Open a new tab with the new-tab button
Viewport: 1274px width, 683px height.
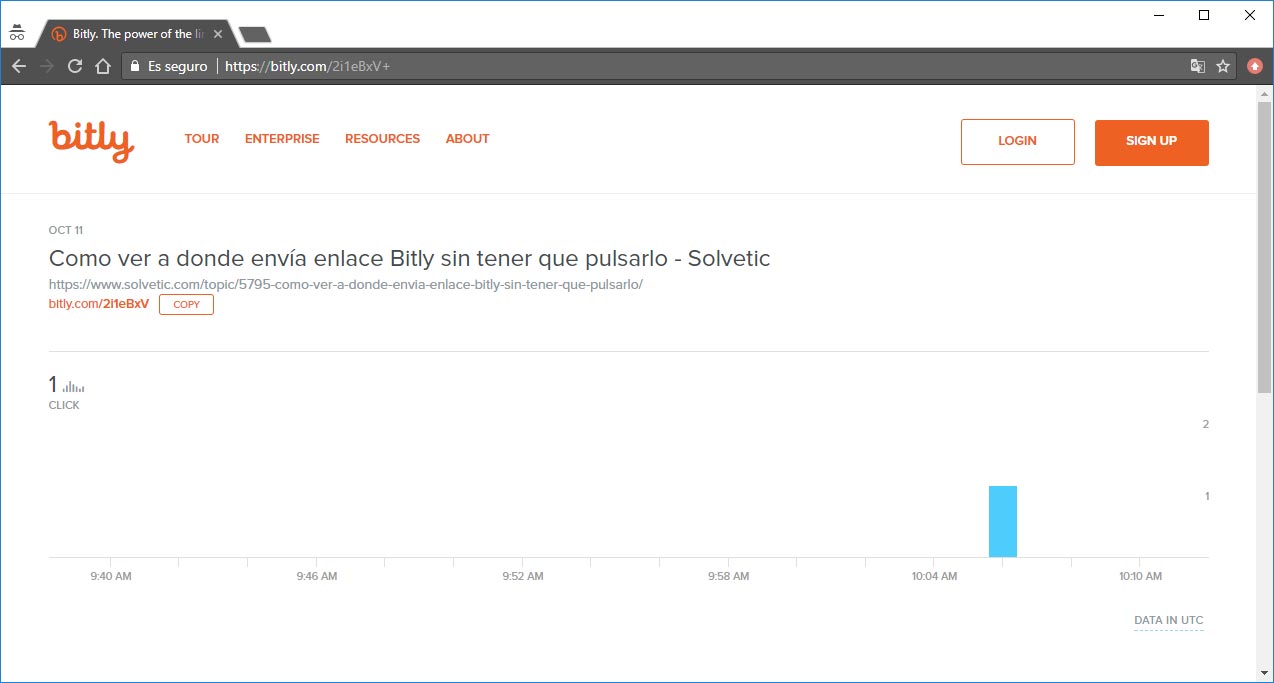tap(255, 35)
